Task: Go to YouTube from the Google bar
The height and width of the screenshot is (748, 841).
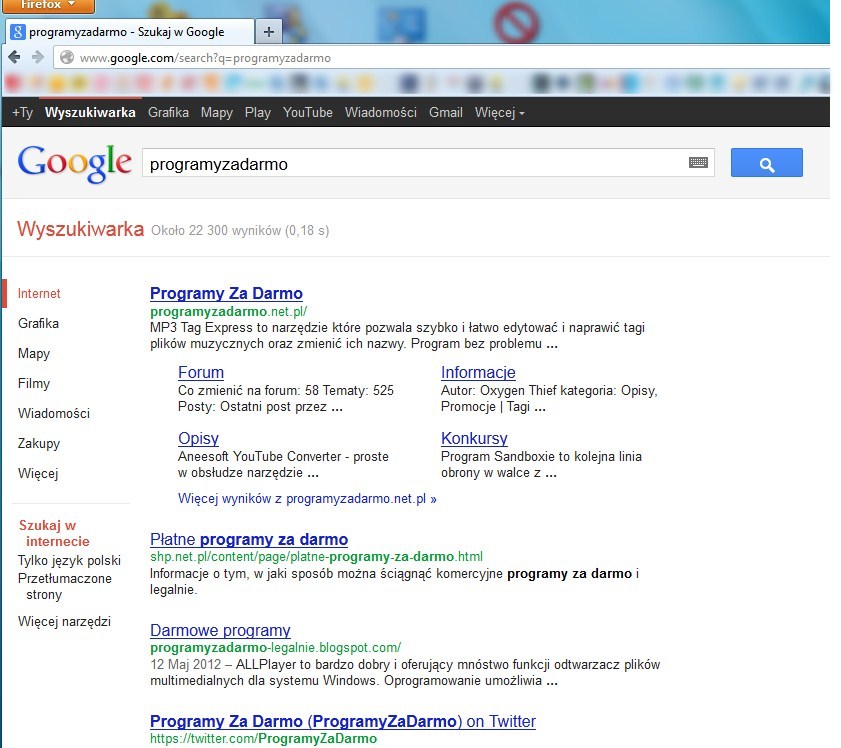Action: pos(308,113)
